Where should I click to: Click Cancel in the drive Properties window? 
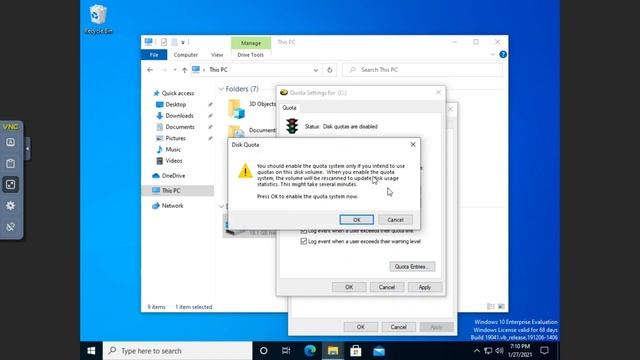(398, 327)
